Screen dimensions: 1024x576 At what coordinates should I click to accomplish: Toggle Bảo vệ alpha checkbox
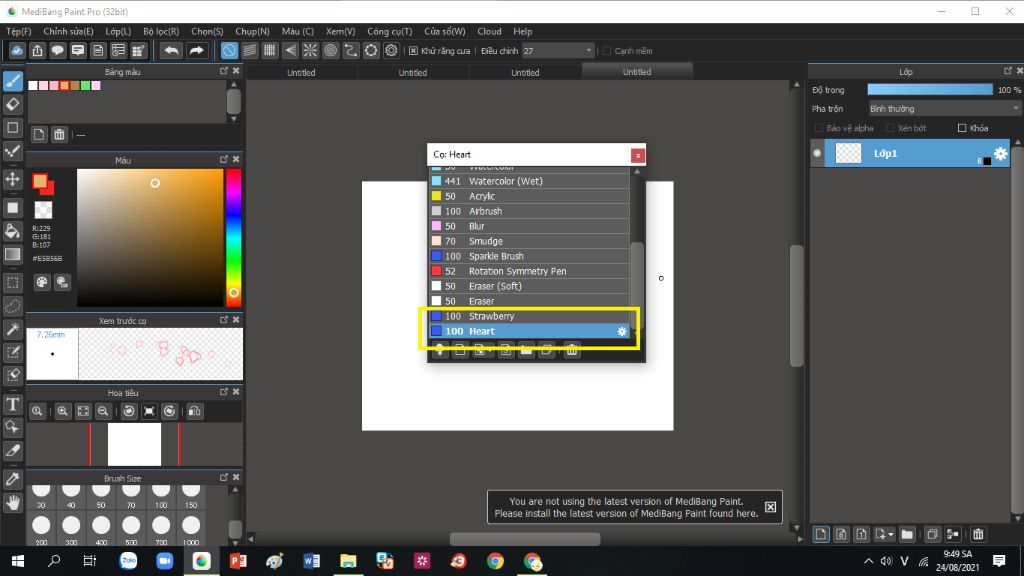(x=819, y=128)
